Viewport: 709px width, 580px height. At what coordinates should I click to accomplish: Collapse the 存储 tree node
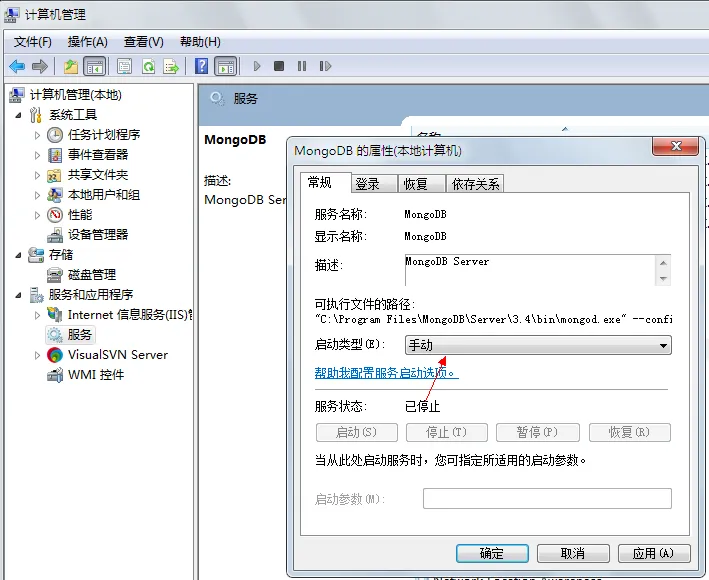tap(18, 255)
